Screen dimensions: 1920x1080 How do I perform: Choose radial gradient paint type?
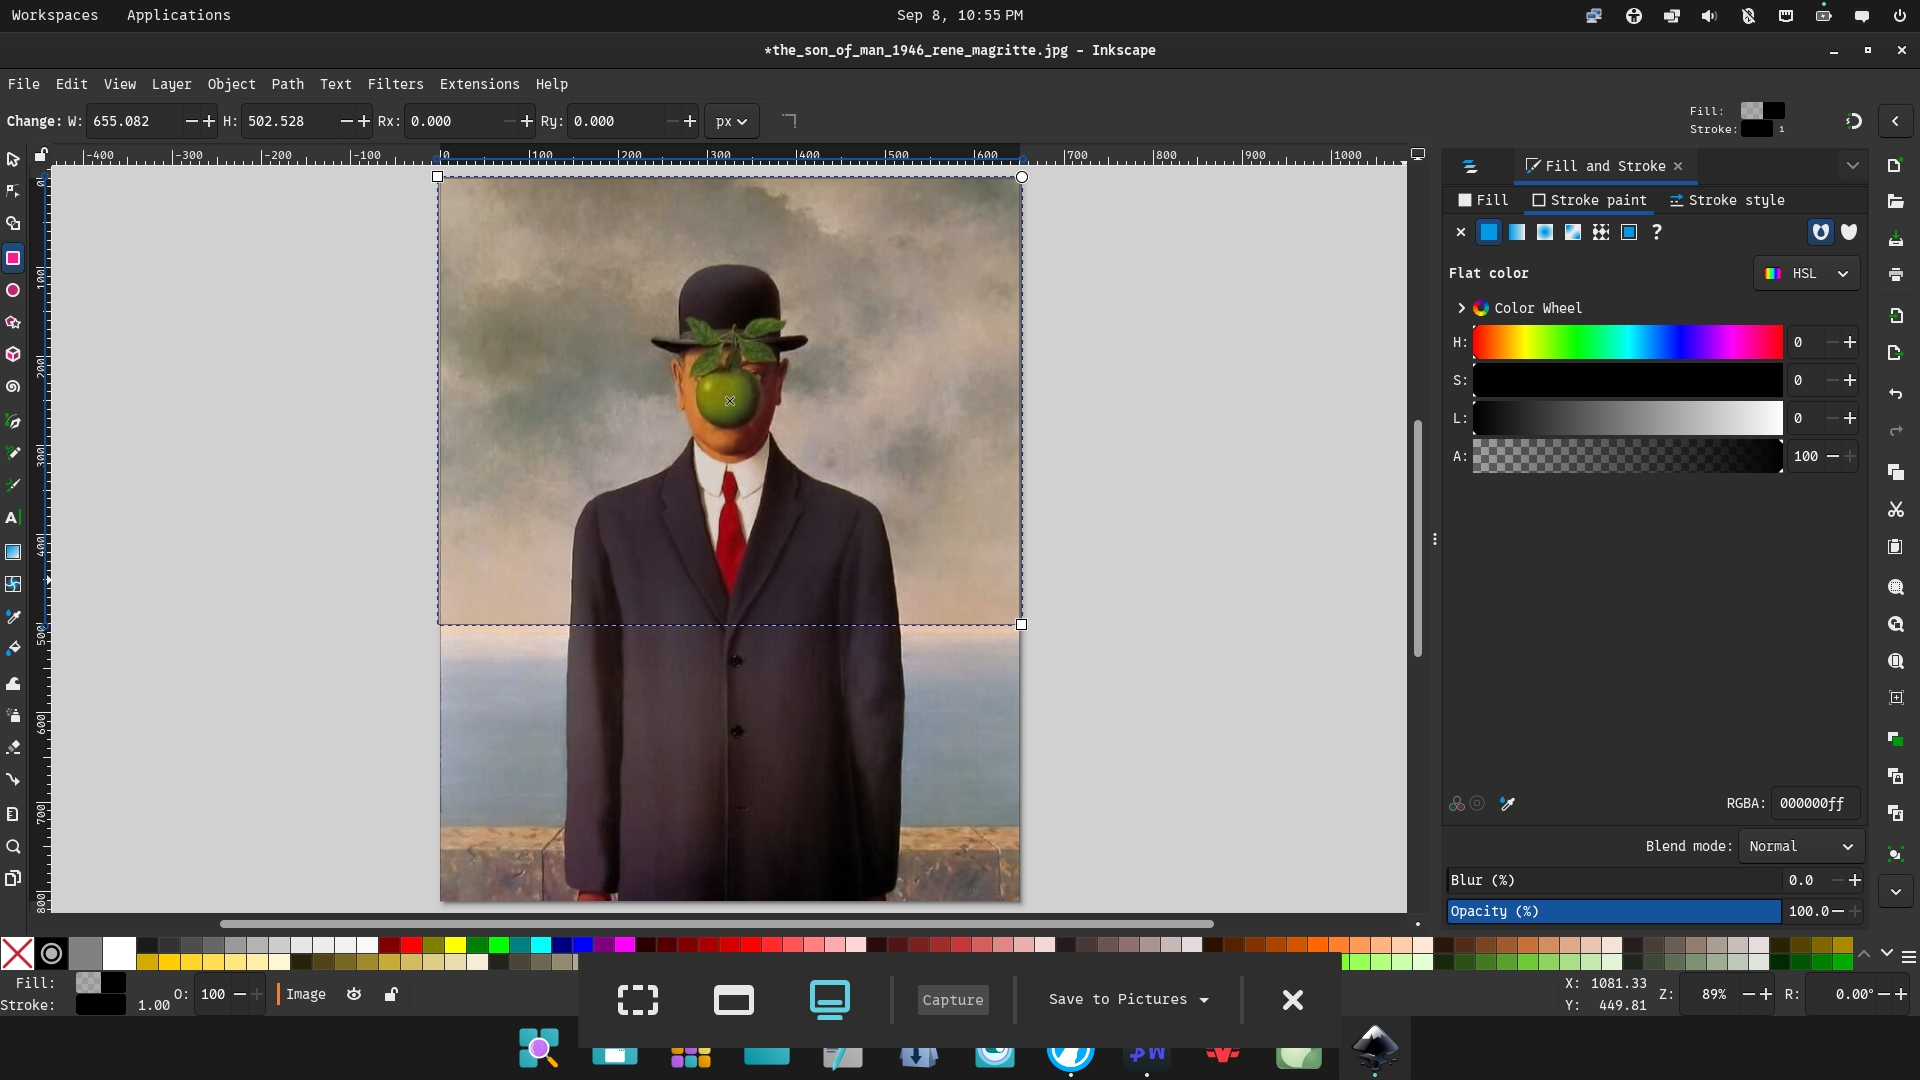(x=1545, y=232)
